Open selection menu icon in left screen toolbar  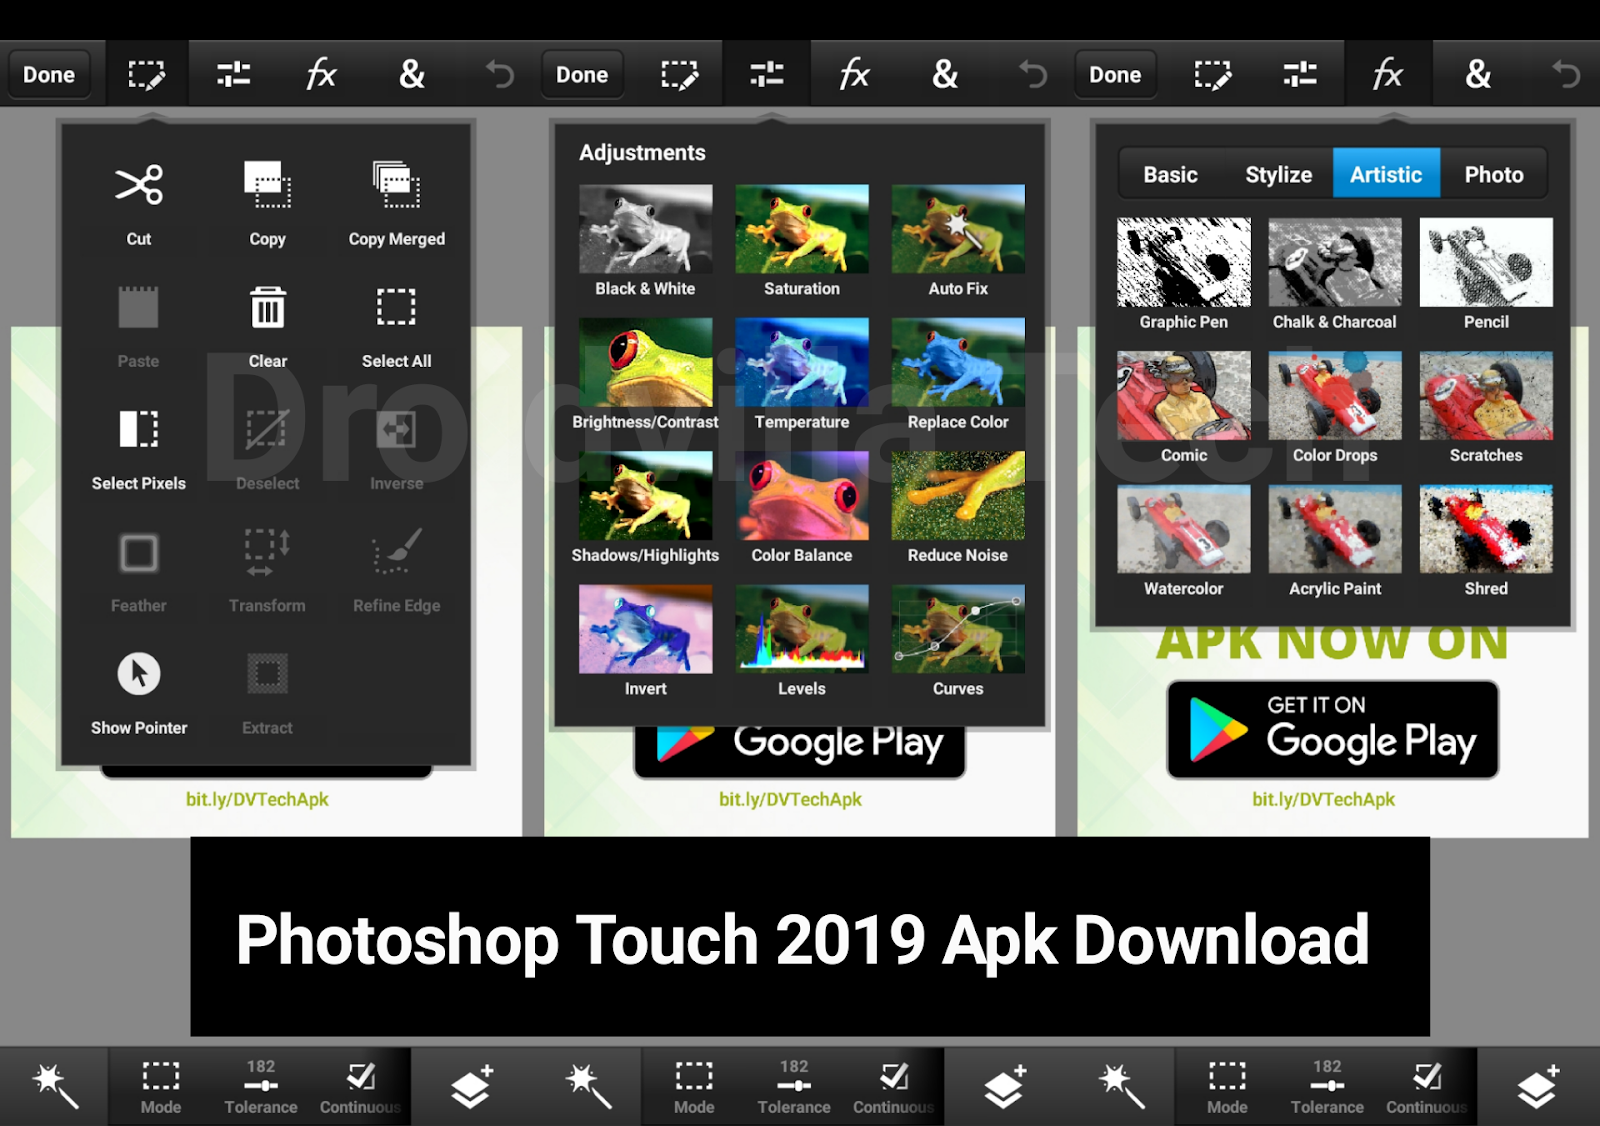click(x=146, y=74)
